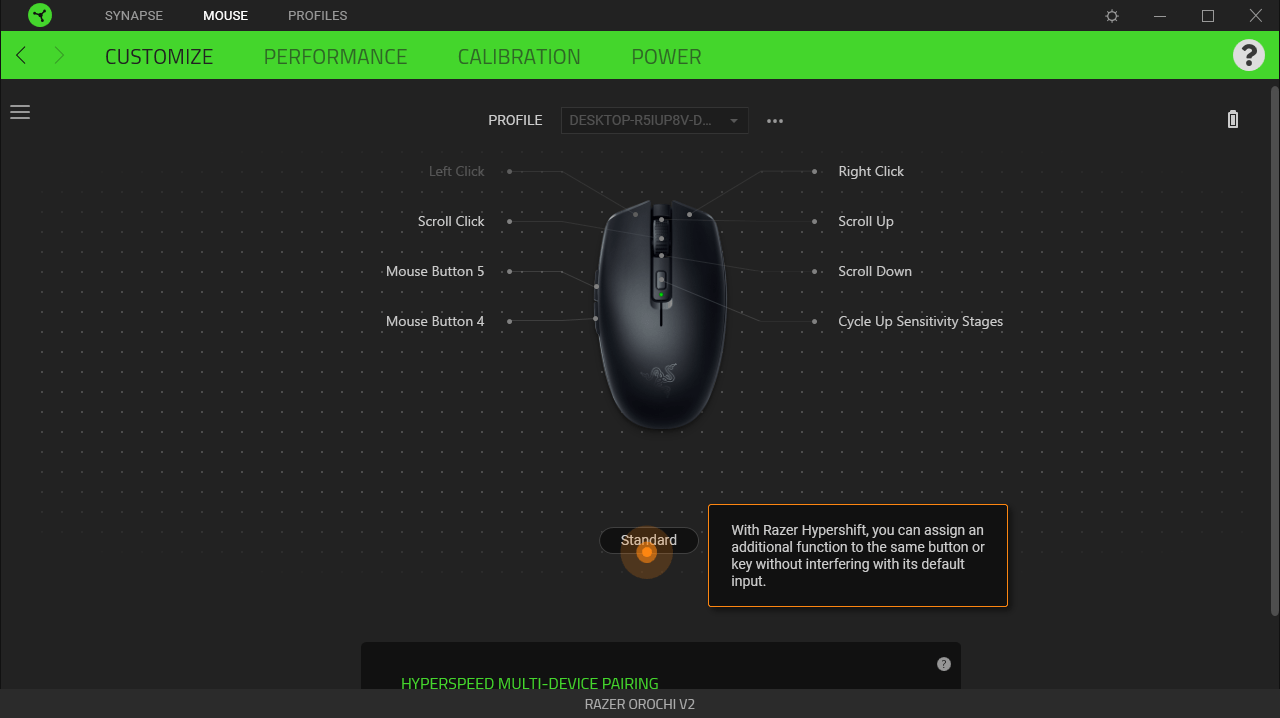Viewport: 1280px width, 718px height.
Task: Check the battery status icon
Action: pyautogui.click(x=1233, y=119)
